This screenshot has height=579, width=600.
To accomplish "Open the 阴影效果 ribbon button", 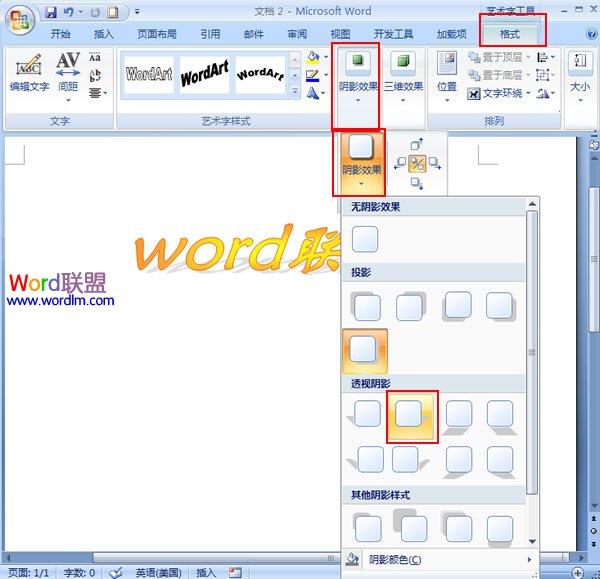I will [x=358, y=78].
